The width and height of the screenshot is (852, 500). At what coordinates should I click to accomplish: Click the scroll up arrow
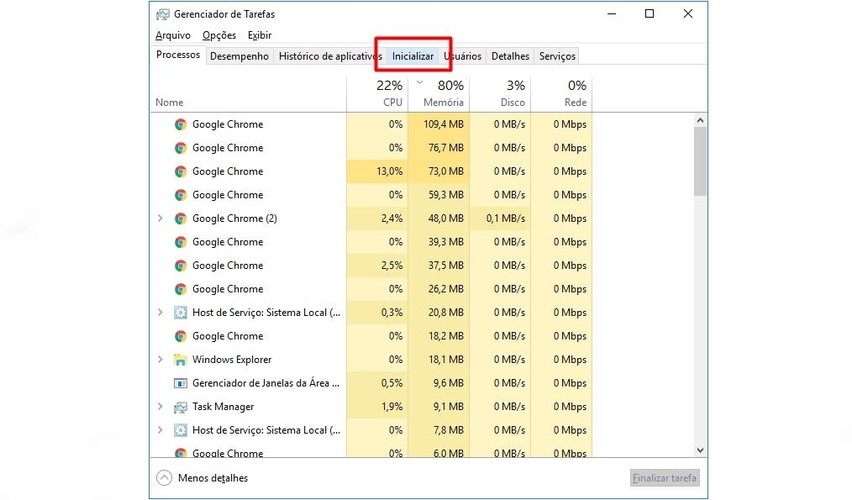[x=700, y=120]
